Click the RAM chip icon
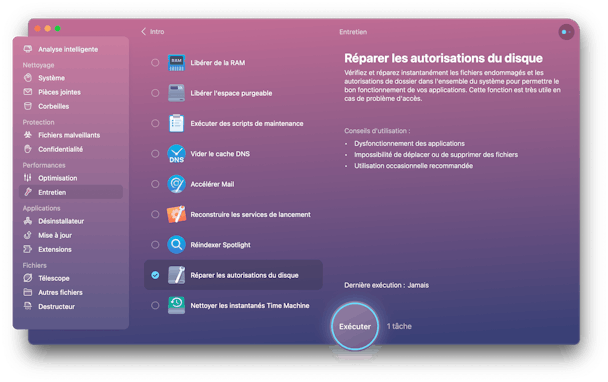This screenshot has width=608, height=382. point(176,62)
